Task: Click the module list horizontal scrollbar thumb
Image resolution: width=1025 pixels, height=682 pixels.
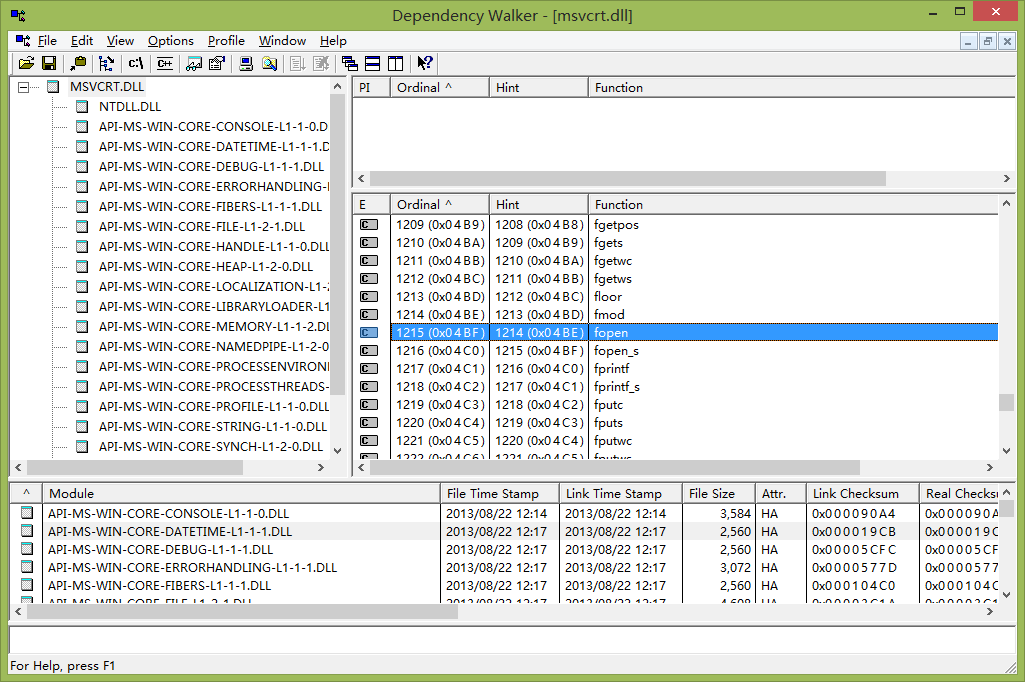Action: pyautogui.click(x=242, y=612)
